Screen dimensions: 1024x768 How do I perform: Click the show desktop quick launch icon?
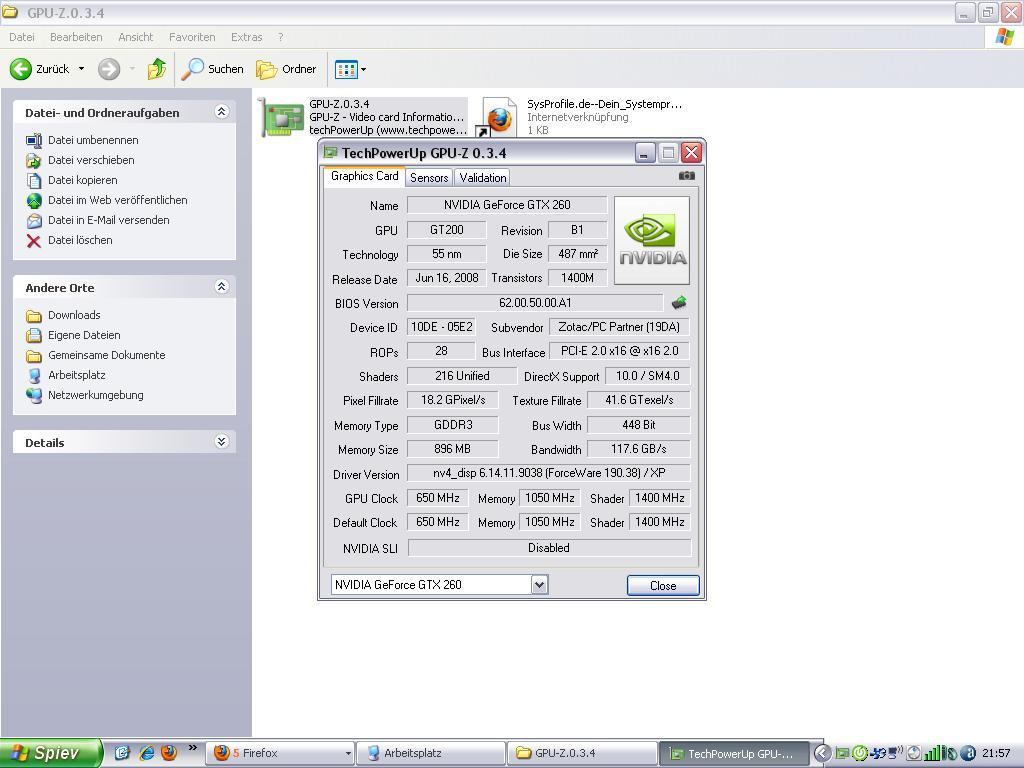pos(122,752)
